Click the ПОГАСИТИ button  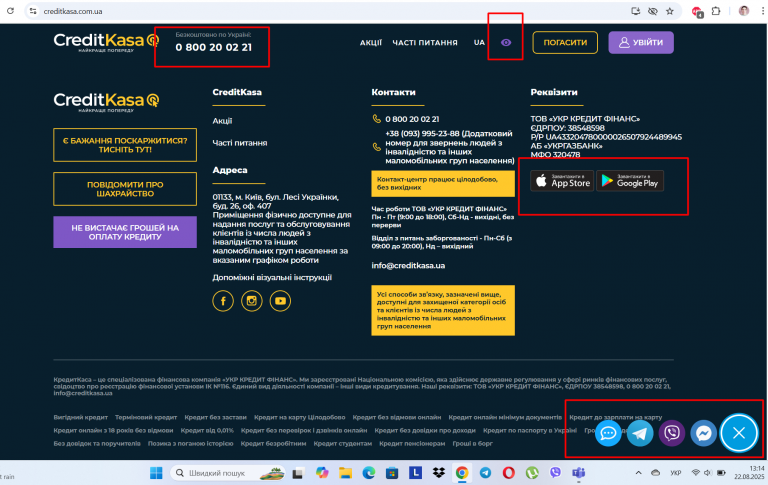(565, 43)
